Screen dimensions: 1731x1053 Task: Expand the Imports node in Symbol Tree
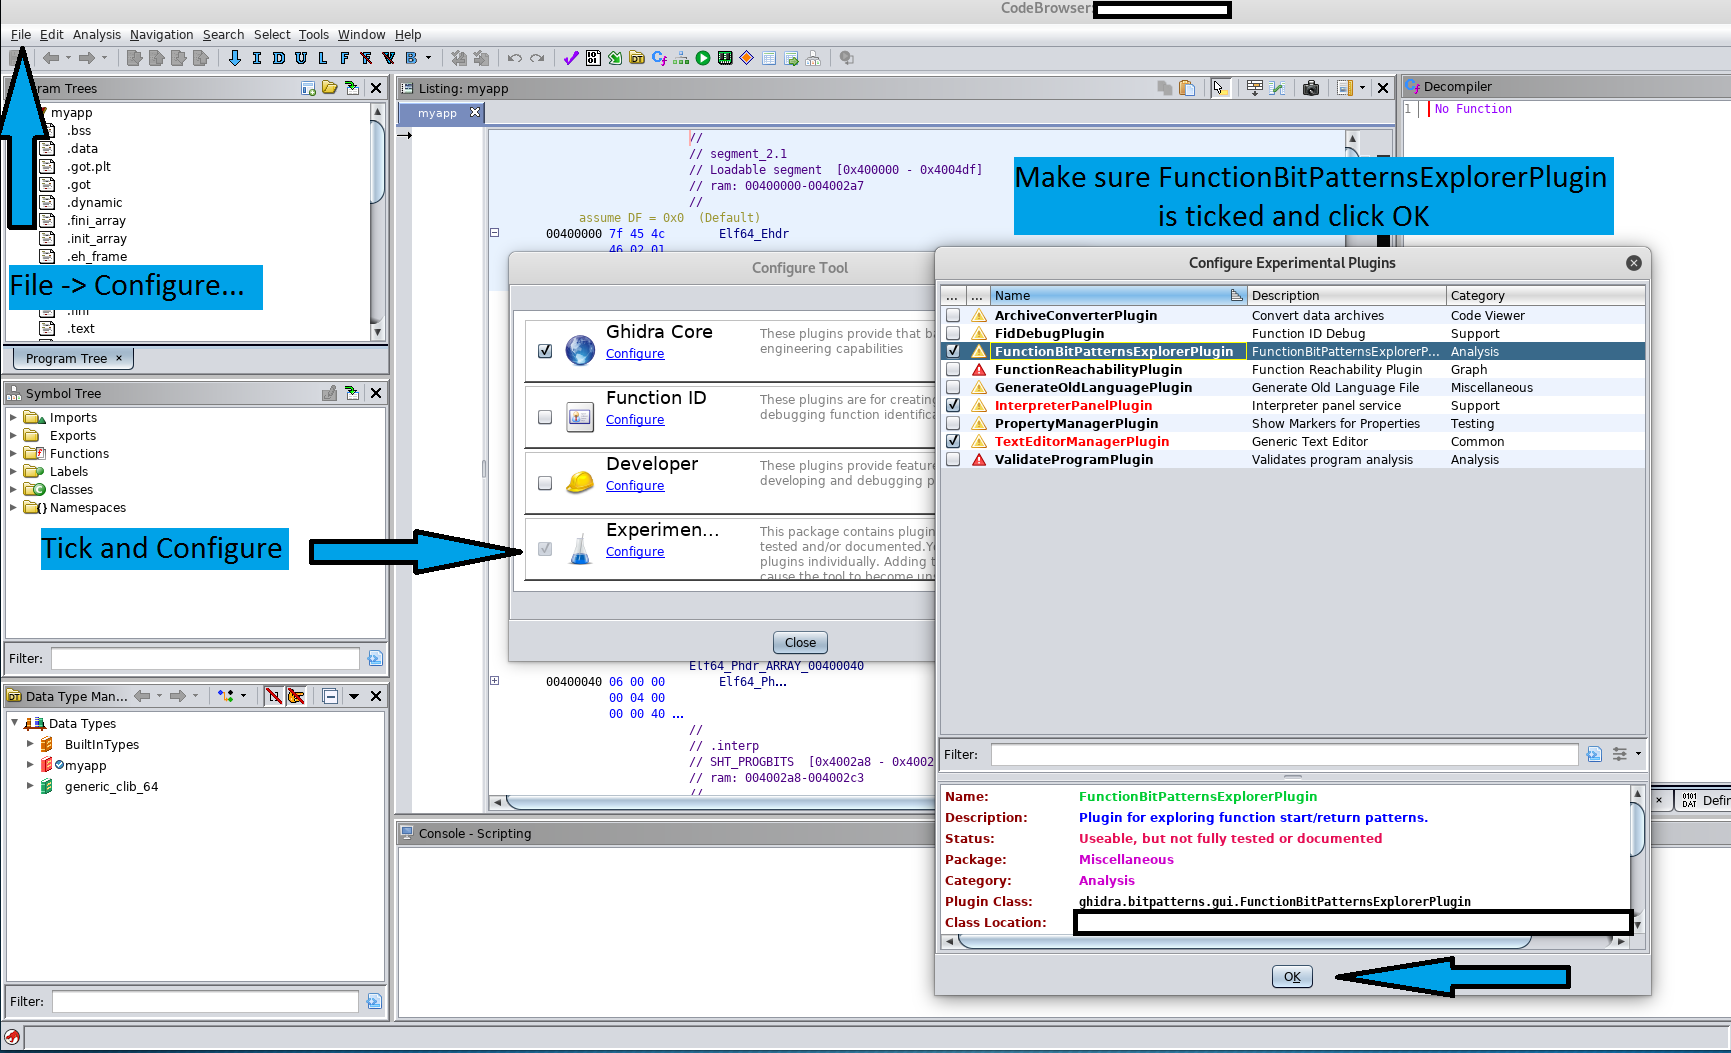tap(13, 417)
